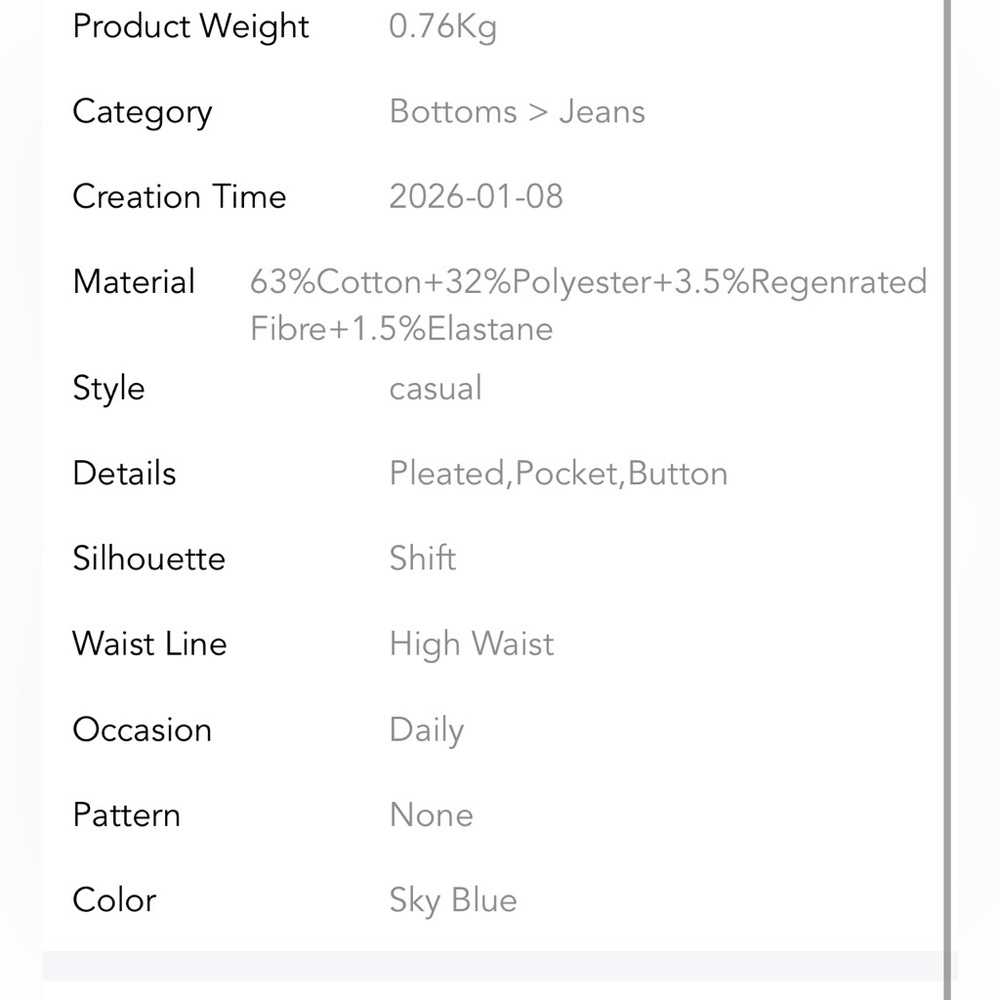
Task: Select the casual style value
Action: coord(435,388)
